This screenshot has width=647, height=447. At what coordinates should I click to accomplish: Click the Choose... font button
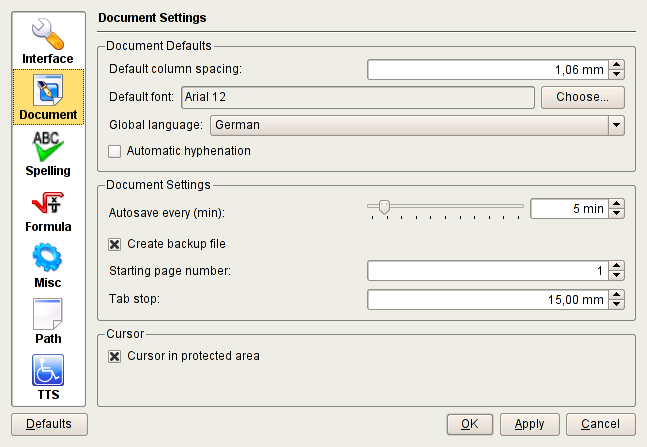click(x=582, y=97)
